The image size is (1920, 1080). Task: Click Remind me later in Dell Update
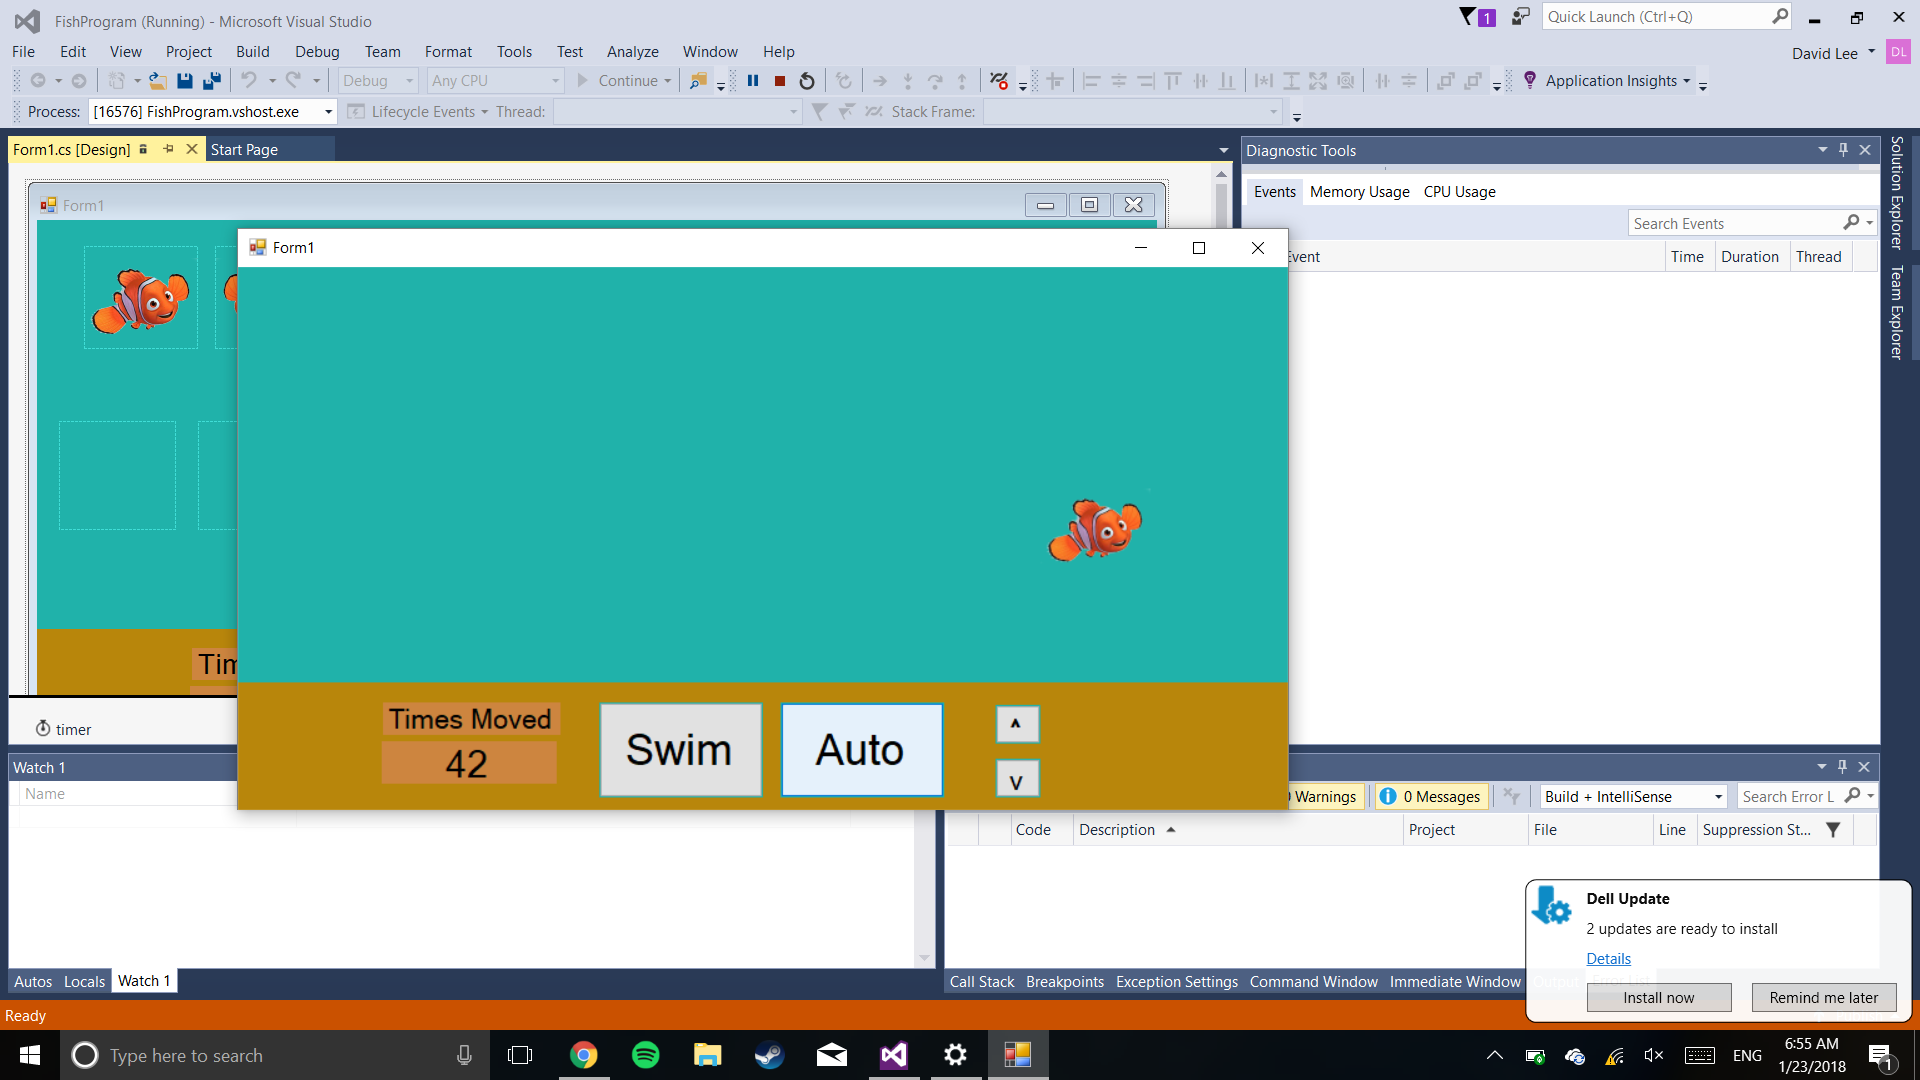(1823, 997)
